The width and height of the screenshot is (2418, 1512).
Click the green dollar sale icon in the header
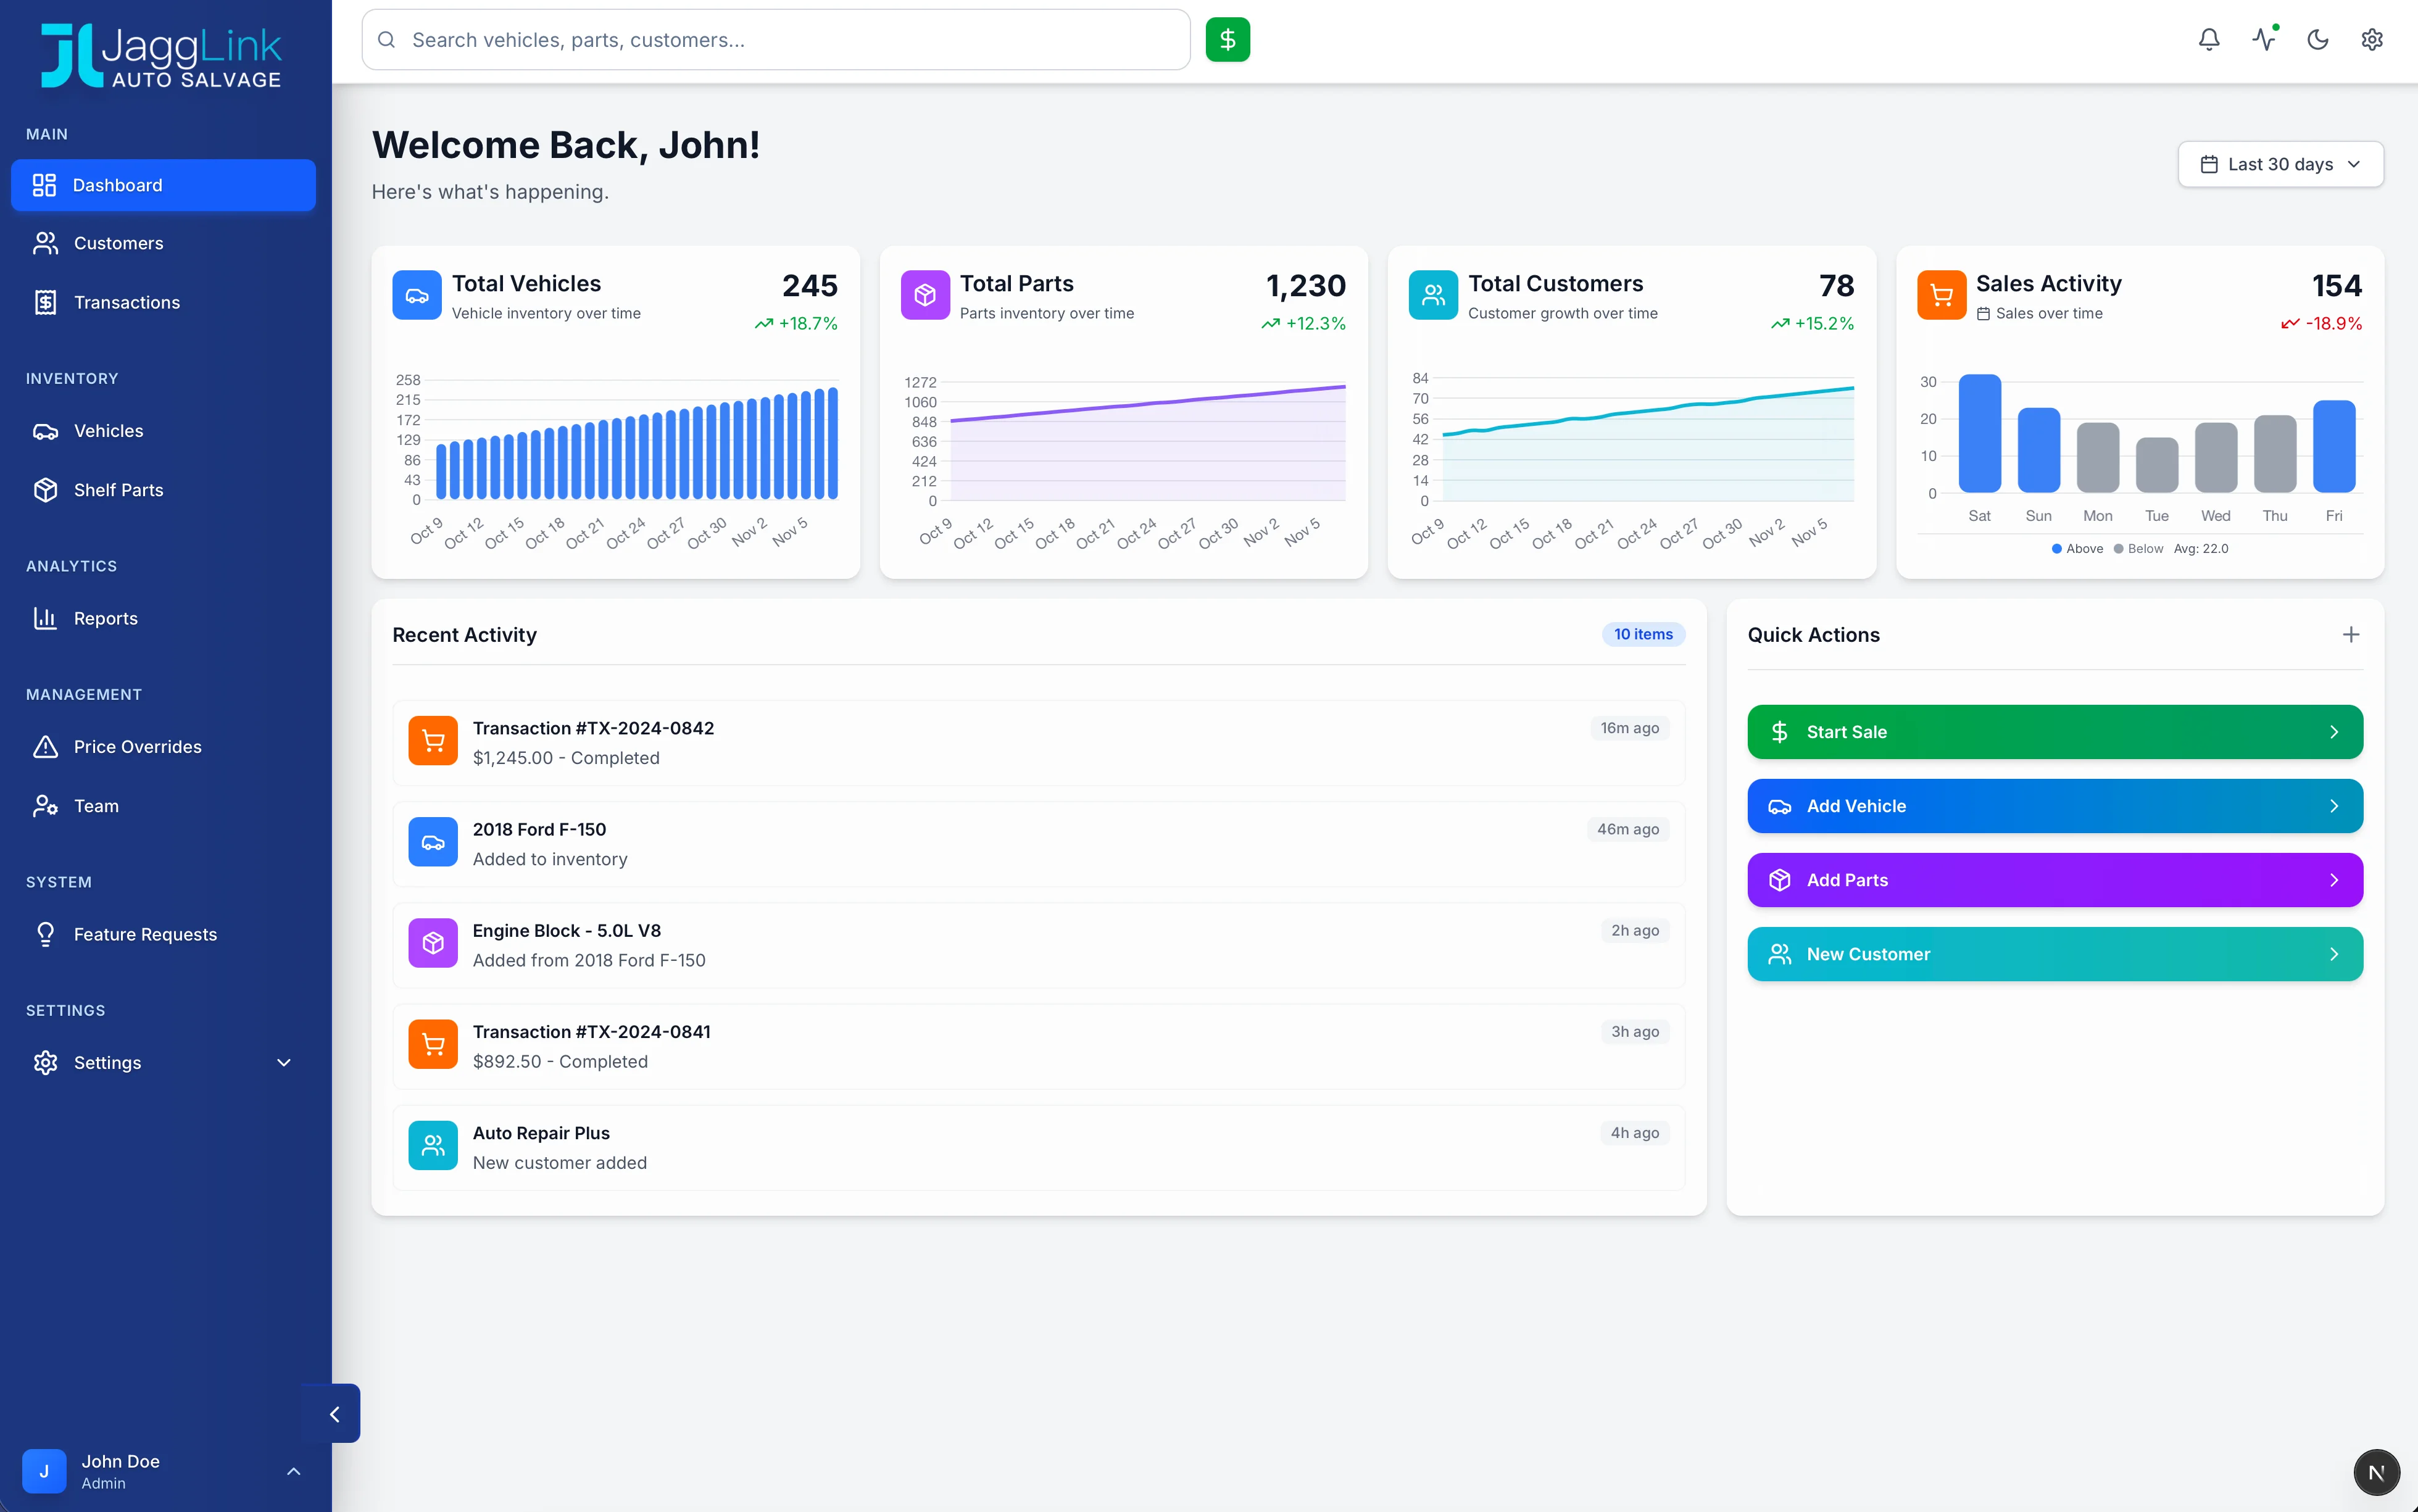tap(1228, 39)
